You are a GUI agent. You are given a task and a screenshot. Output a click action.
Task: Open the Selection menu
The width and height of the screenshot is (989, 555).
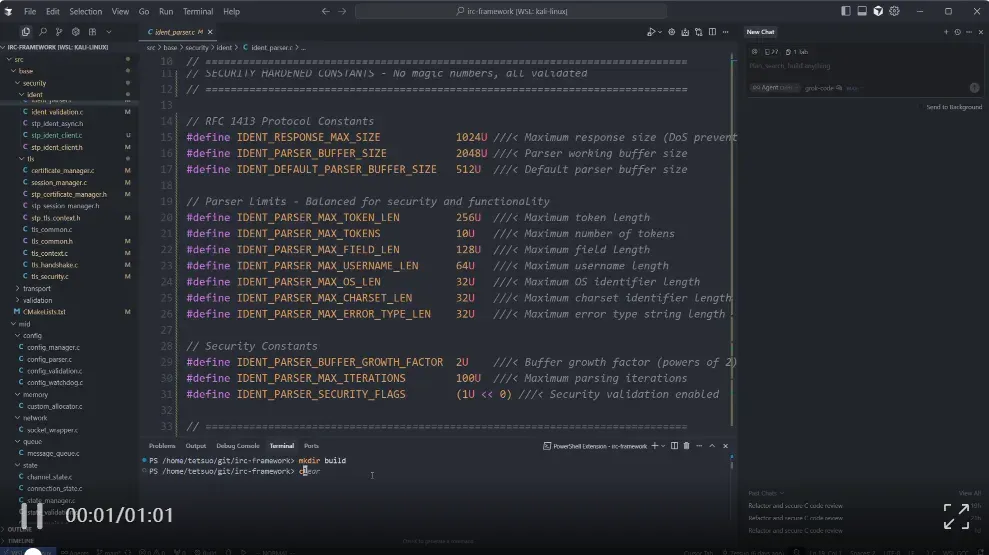click(x=85, y=11)
